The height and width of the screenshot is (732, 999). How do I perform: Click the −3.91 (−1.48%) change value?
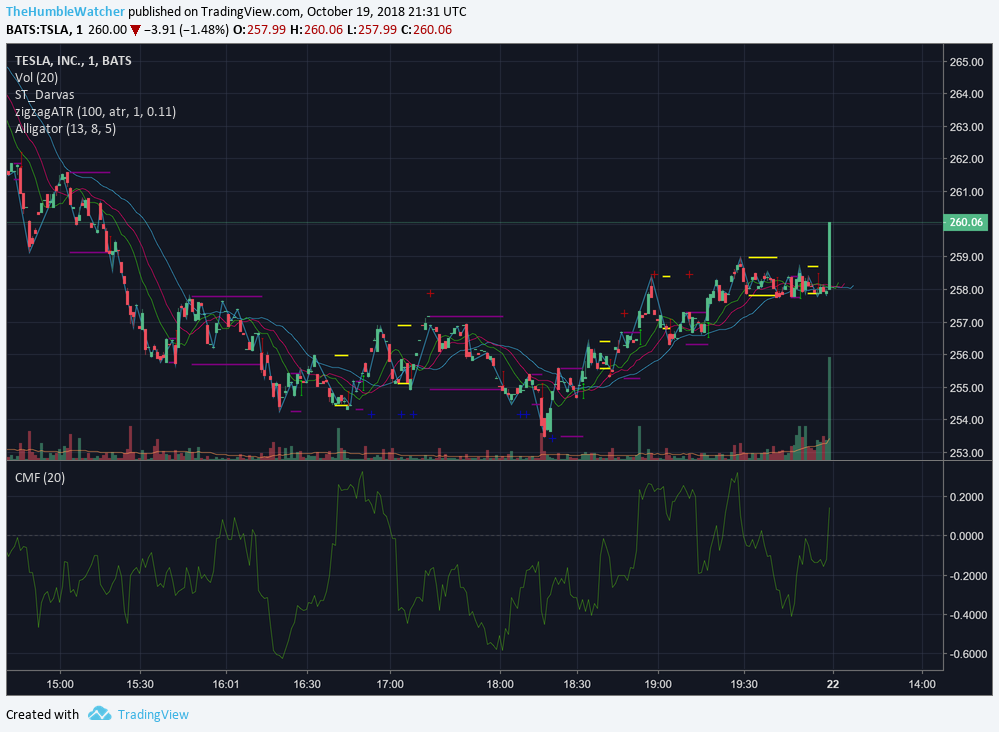(187, 30)
